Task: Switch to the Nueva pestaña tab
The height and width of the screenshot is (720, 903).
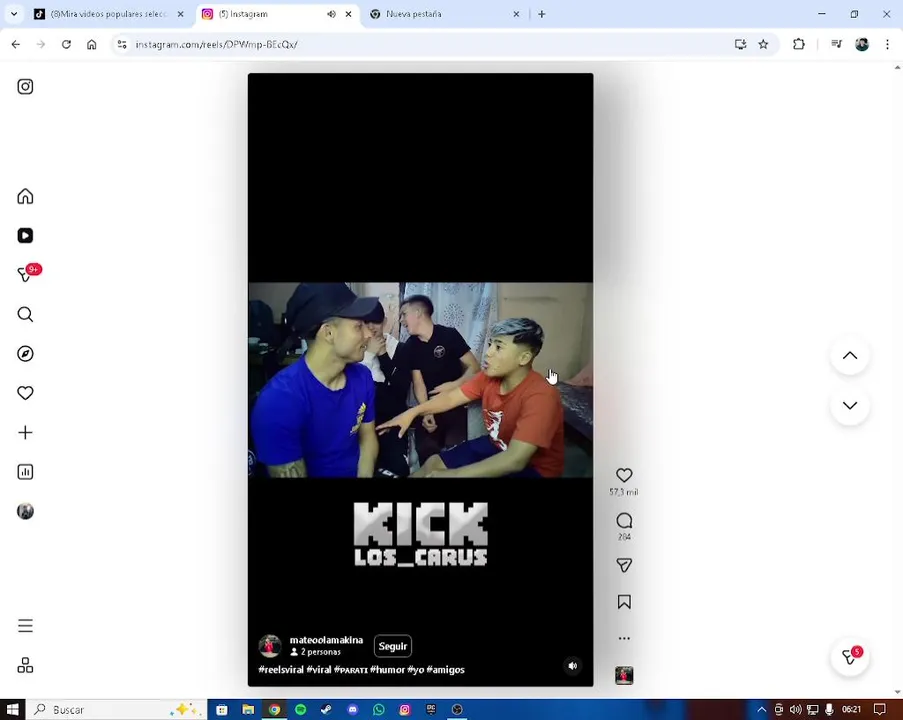Action: (x=443, y=14)
